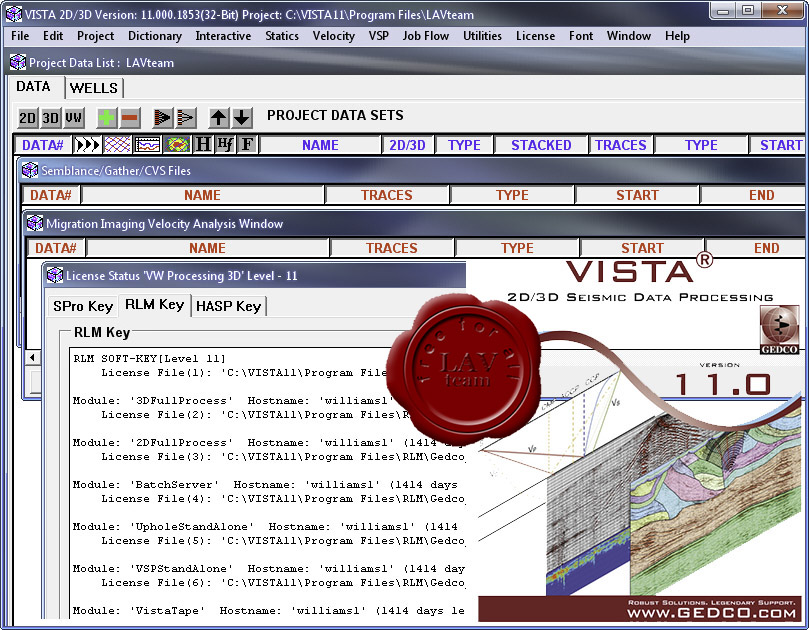Click START header in Migration Imaging window
809x630 pixels.
click(x=642, y=248)
